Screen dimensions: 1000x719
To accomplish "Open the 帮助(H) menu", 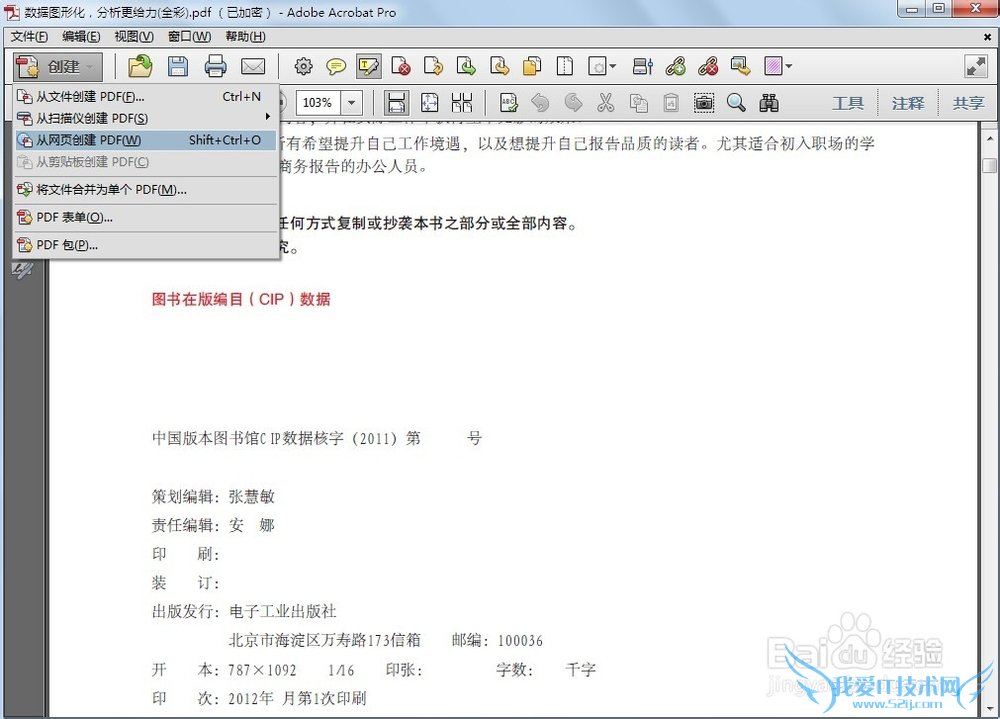I will point(246,37).
